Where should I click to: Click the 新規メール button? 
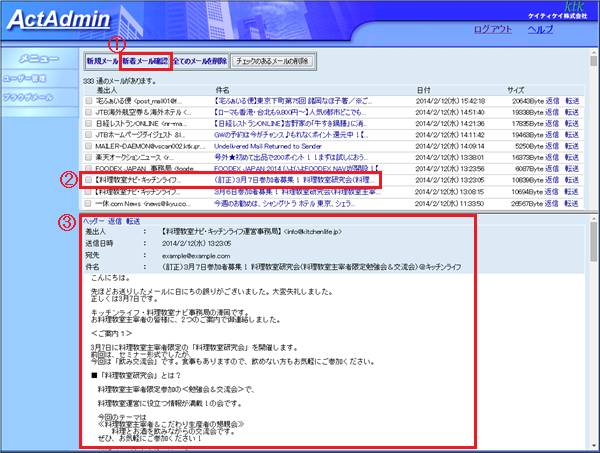(x=102, y=61)
